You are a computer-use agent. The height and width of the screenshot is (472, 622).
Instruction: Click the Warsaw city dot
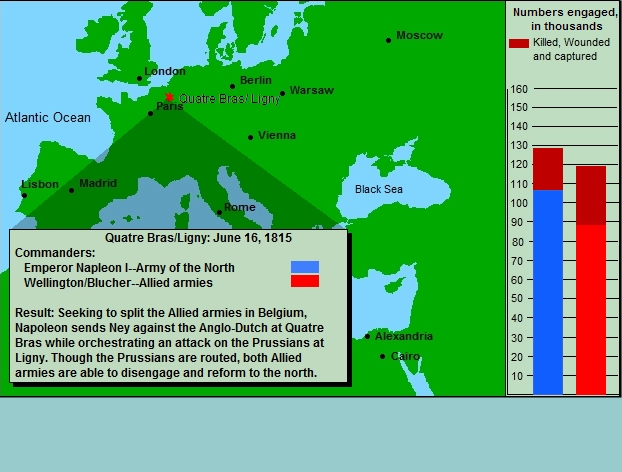coord(282,94)
